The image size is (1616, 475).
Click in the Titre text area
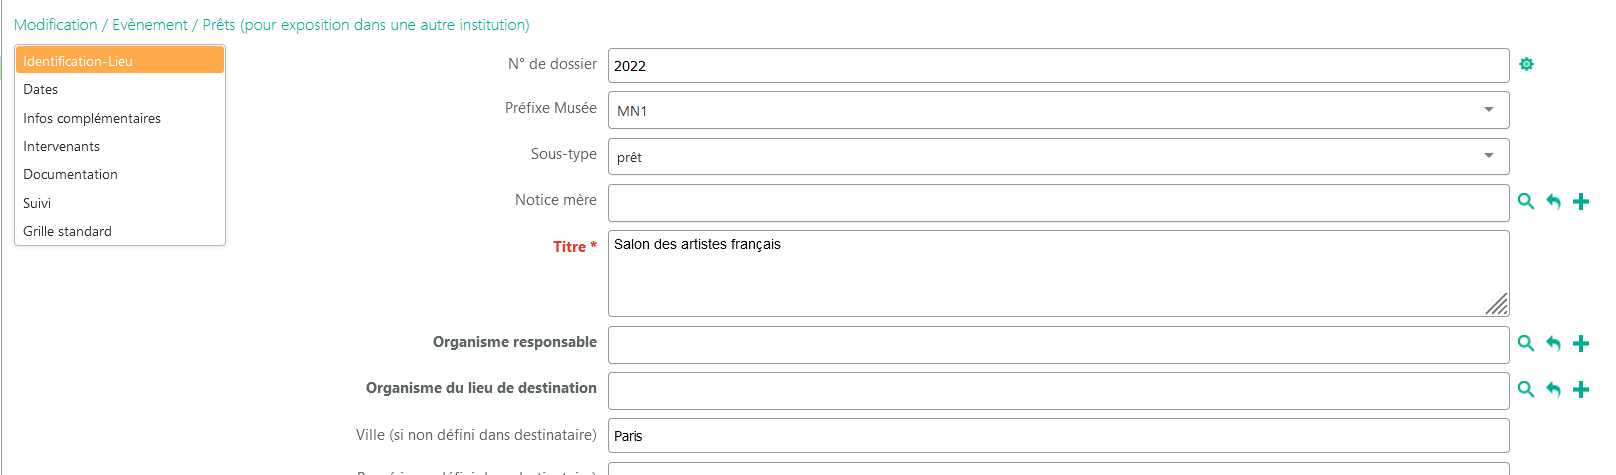pos(1058,274)
